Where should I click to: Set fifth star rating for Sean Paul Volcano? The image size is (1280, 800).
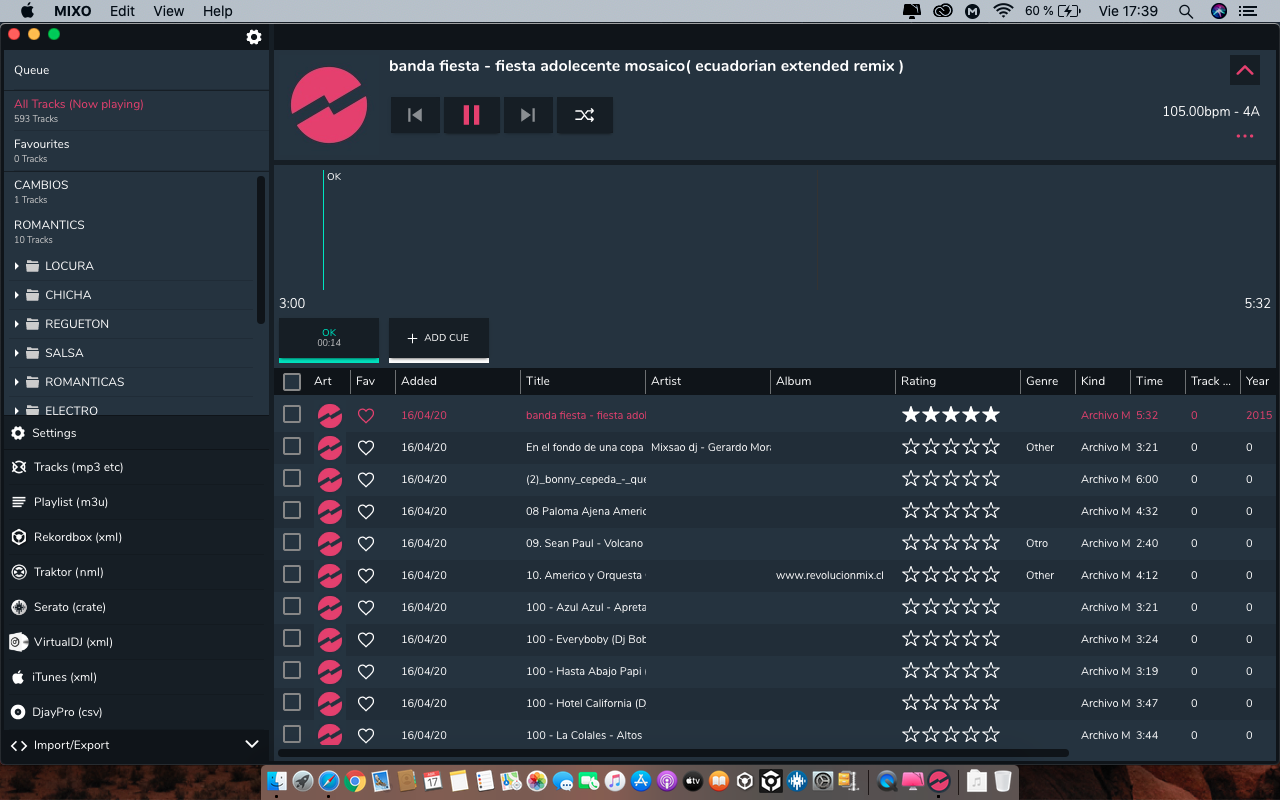tap(990, 543)
